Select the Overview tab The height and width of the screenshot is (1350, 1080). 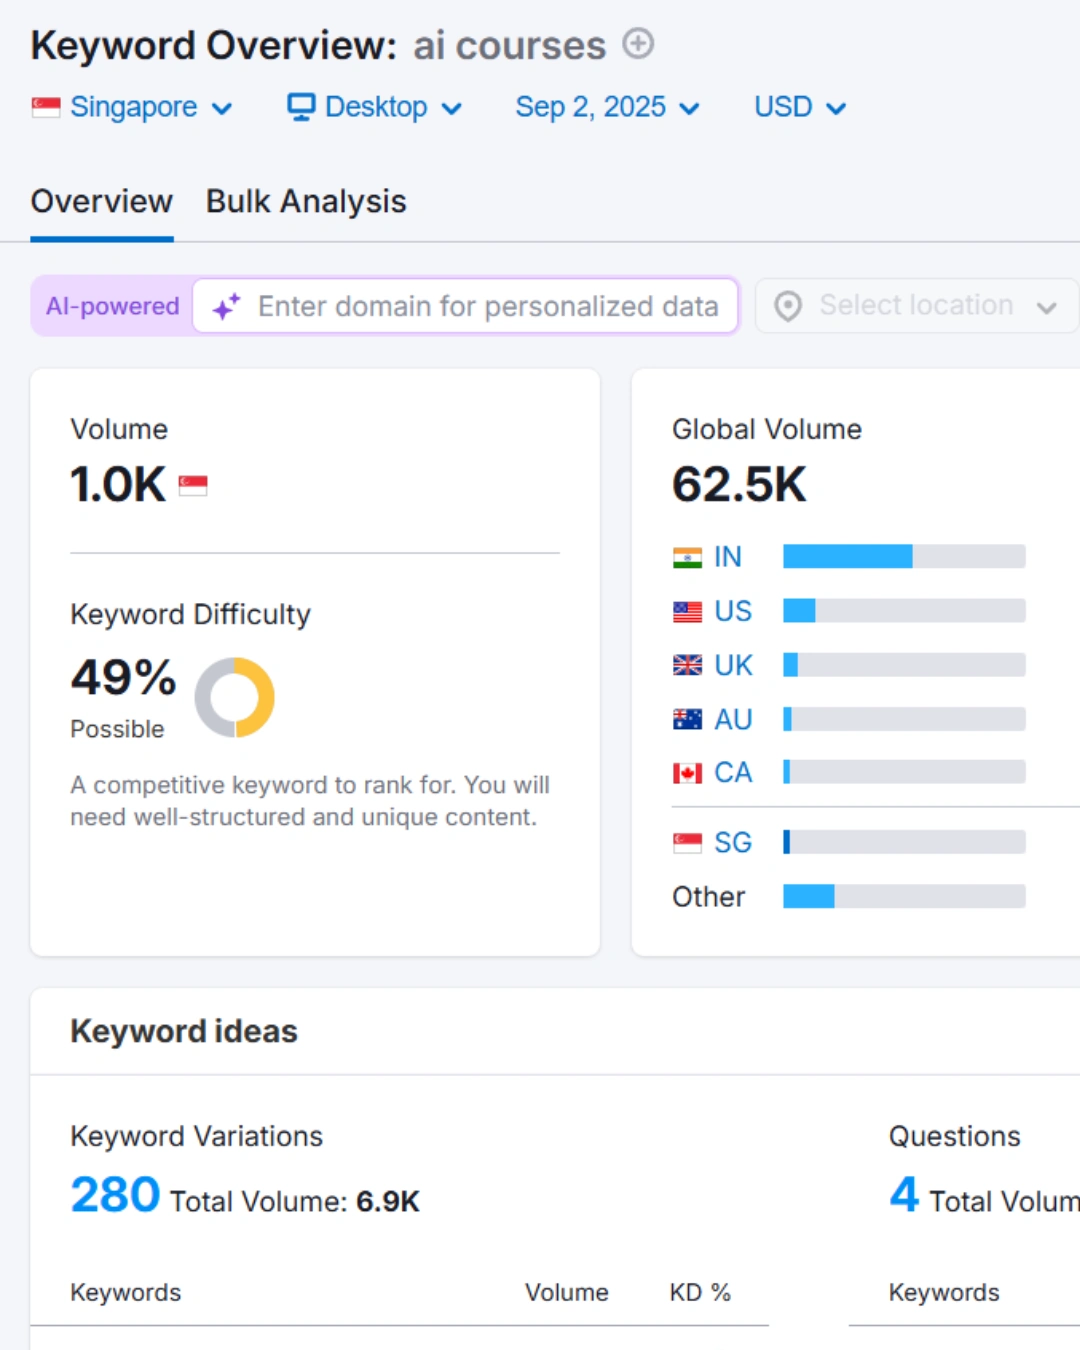(x=102, y=202)
